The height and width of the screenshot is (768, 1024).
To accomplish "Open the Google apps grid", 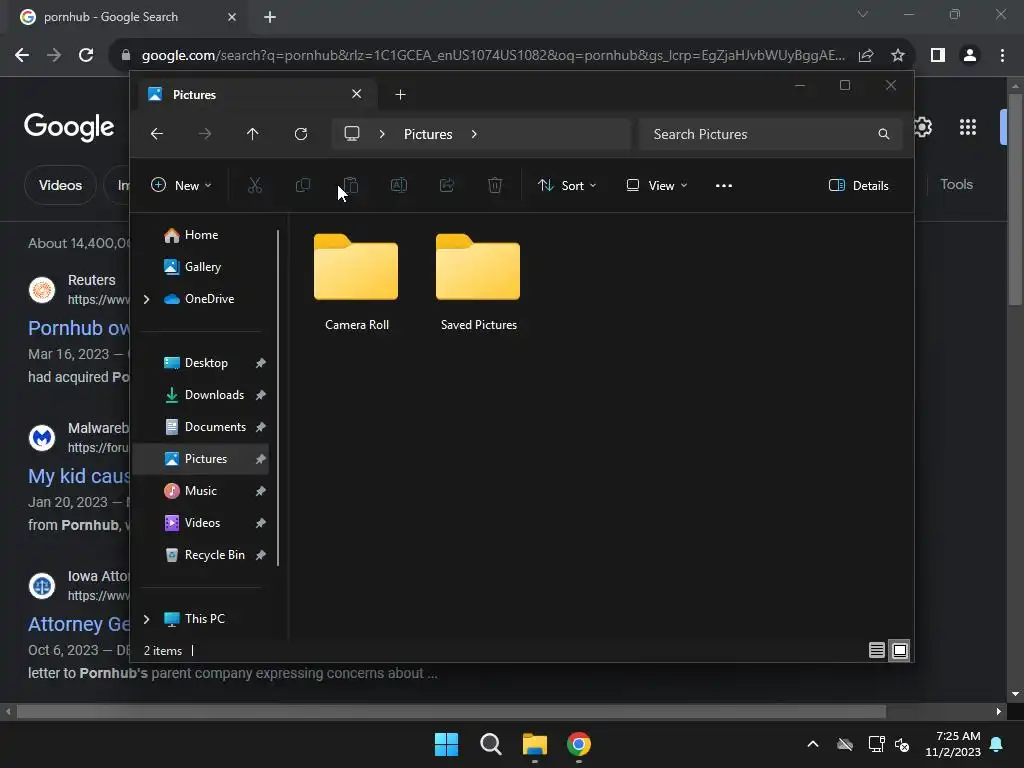I will point(968,127).
